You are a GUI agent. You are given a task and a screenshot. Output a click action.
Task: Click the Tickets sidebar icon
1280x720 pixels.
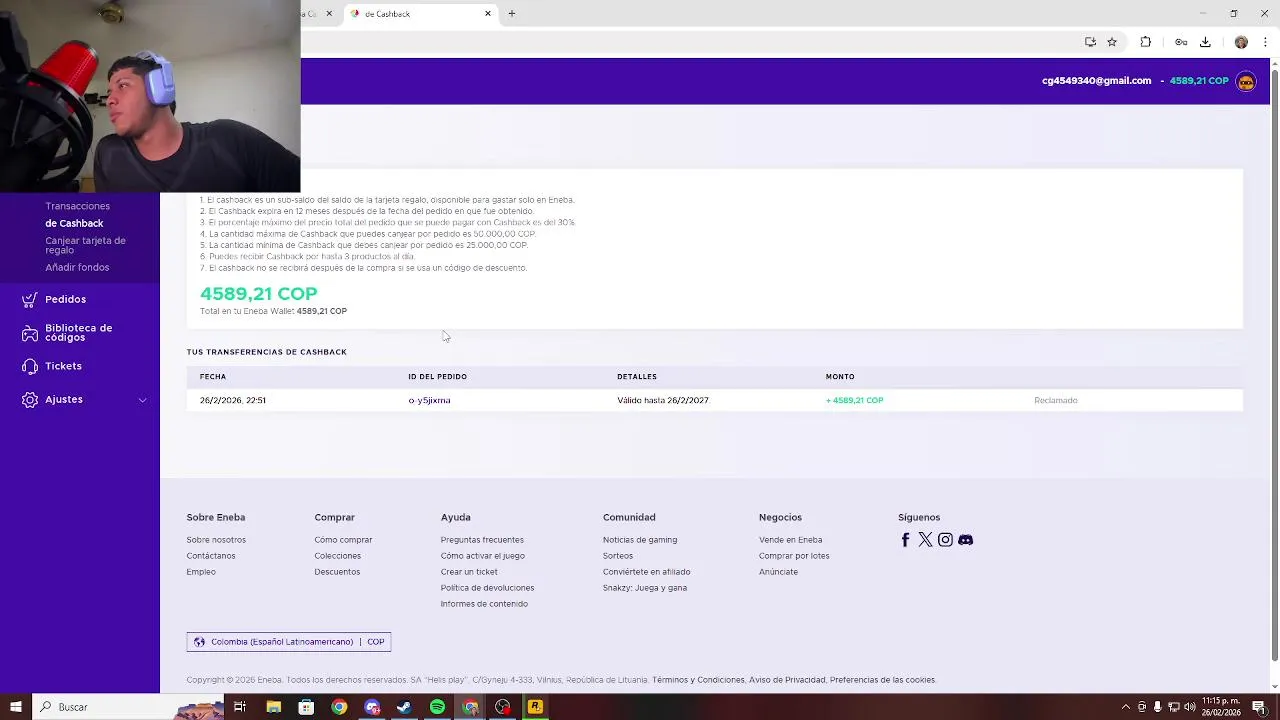point(30,366)
